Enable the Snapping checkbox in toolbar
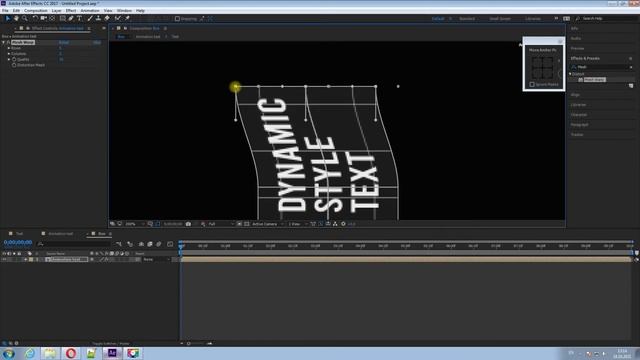The width and height of the screenshot is (640, 360). (177, 19)
